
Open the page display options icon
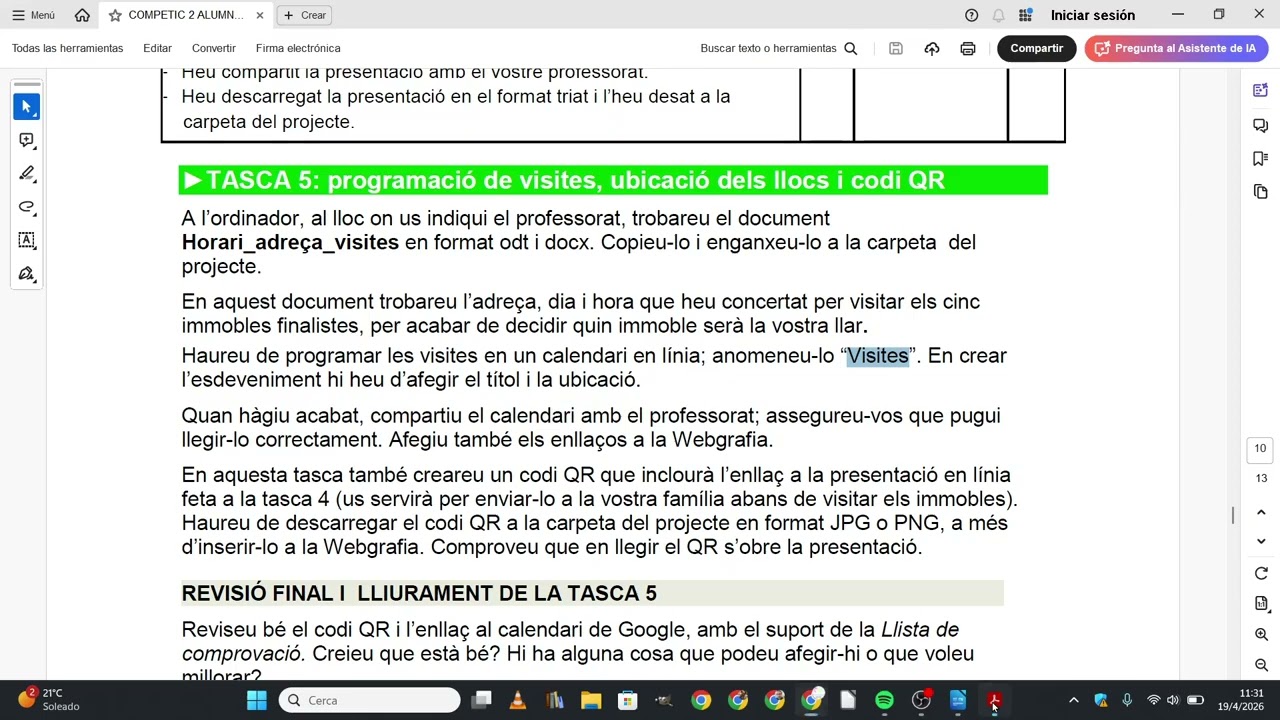coord(1261,604)
